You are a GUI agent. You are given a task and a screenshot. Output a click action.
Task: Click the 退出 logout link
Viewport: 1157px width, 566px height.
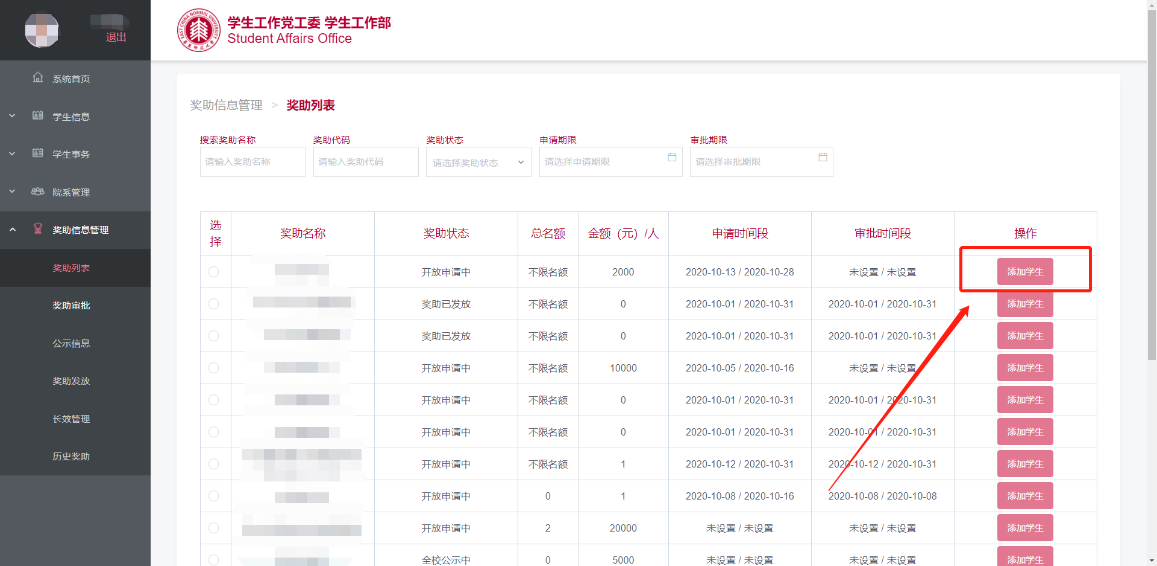116,37
